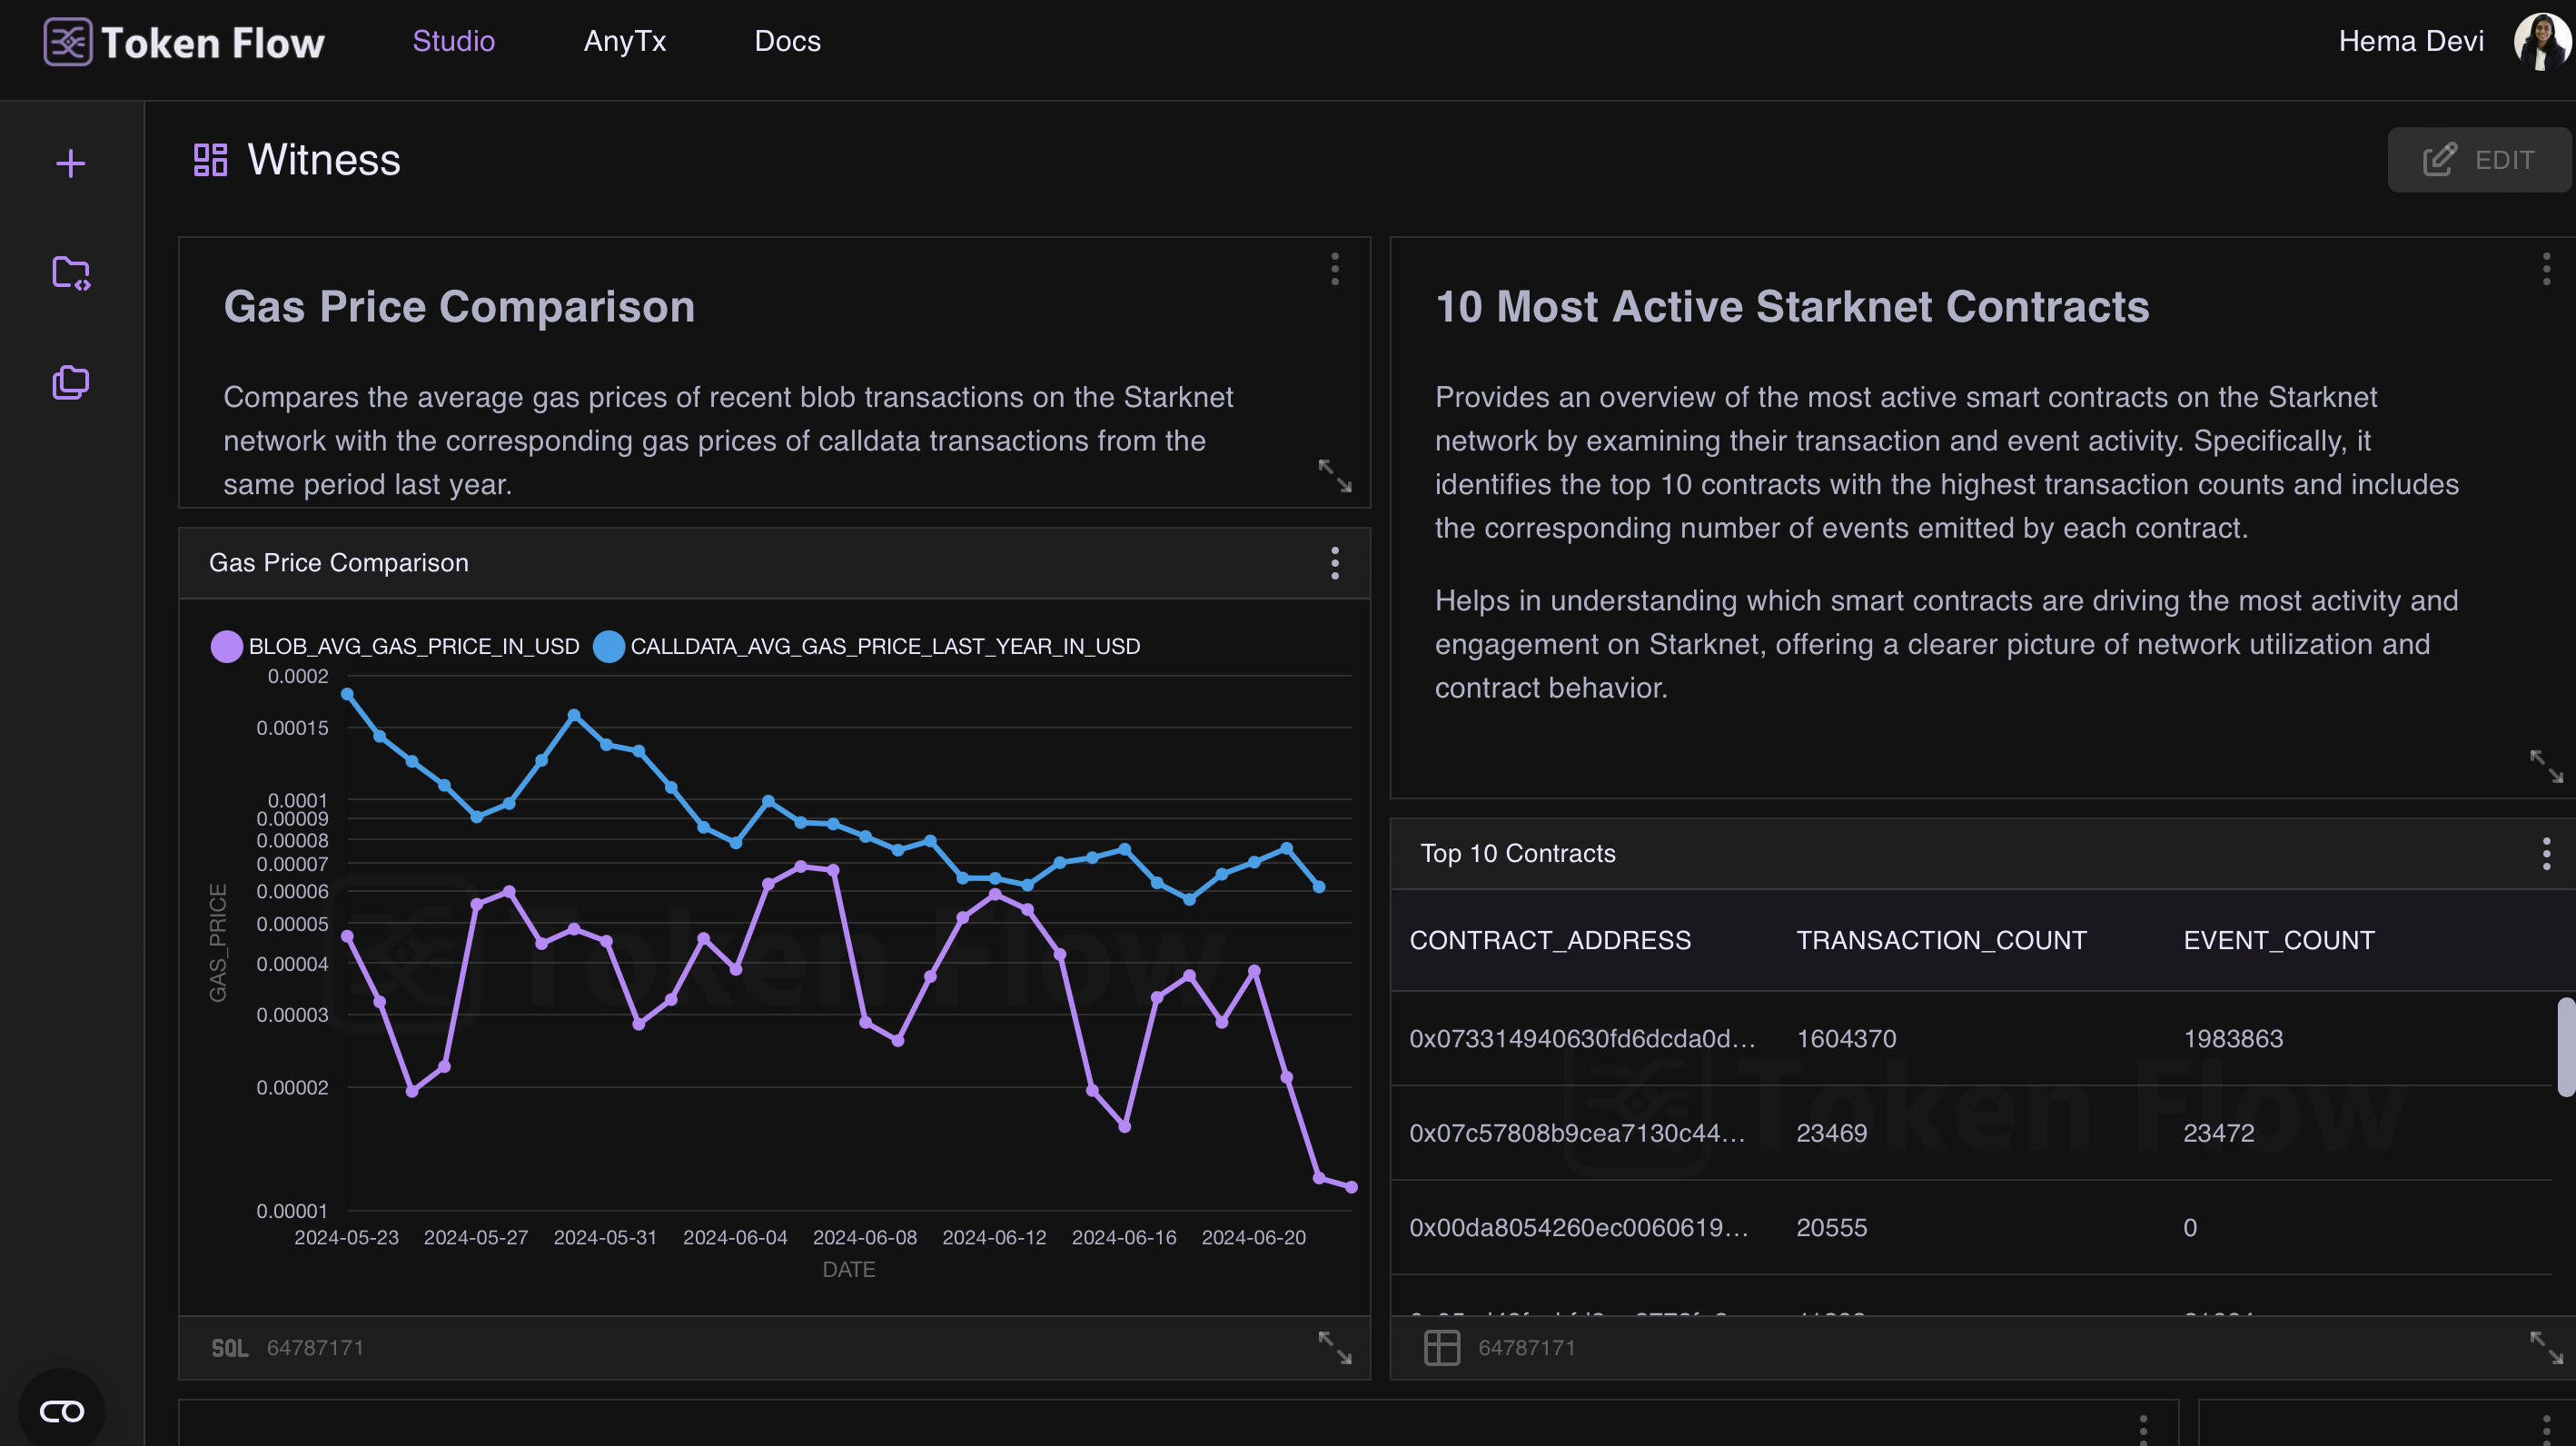
Task: Select contract address 0x00da8054260ec0060619…
Action: (1579, 1227)
